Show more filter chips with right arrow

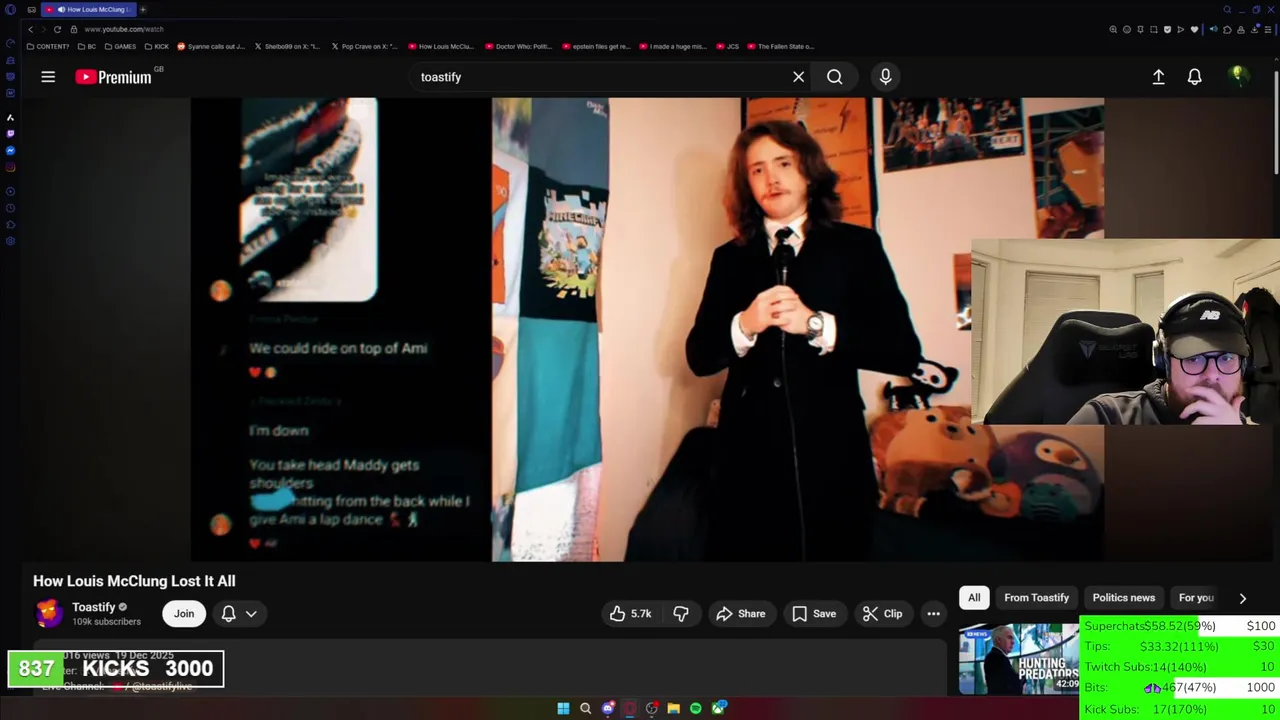pyautogui.click(x=1242, y=598)
